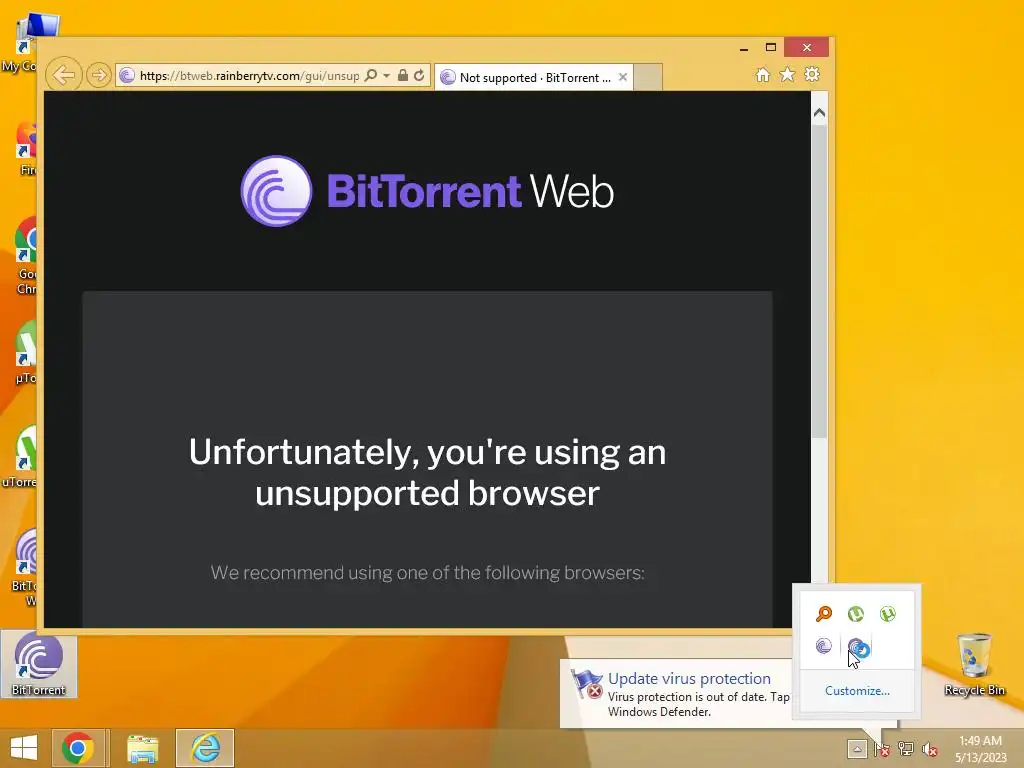Click the Customize... link in tray popup
The width and height of the screenshot is (1024, 768).
coord(857,691)
